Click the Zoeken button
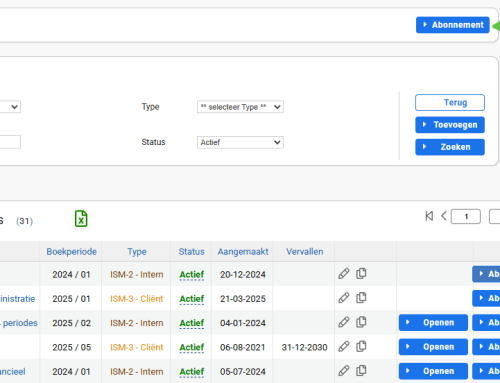500x383 pixels. [450, 147]
